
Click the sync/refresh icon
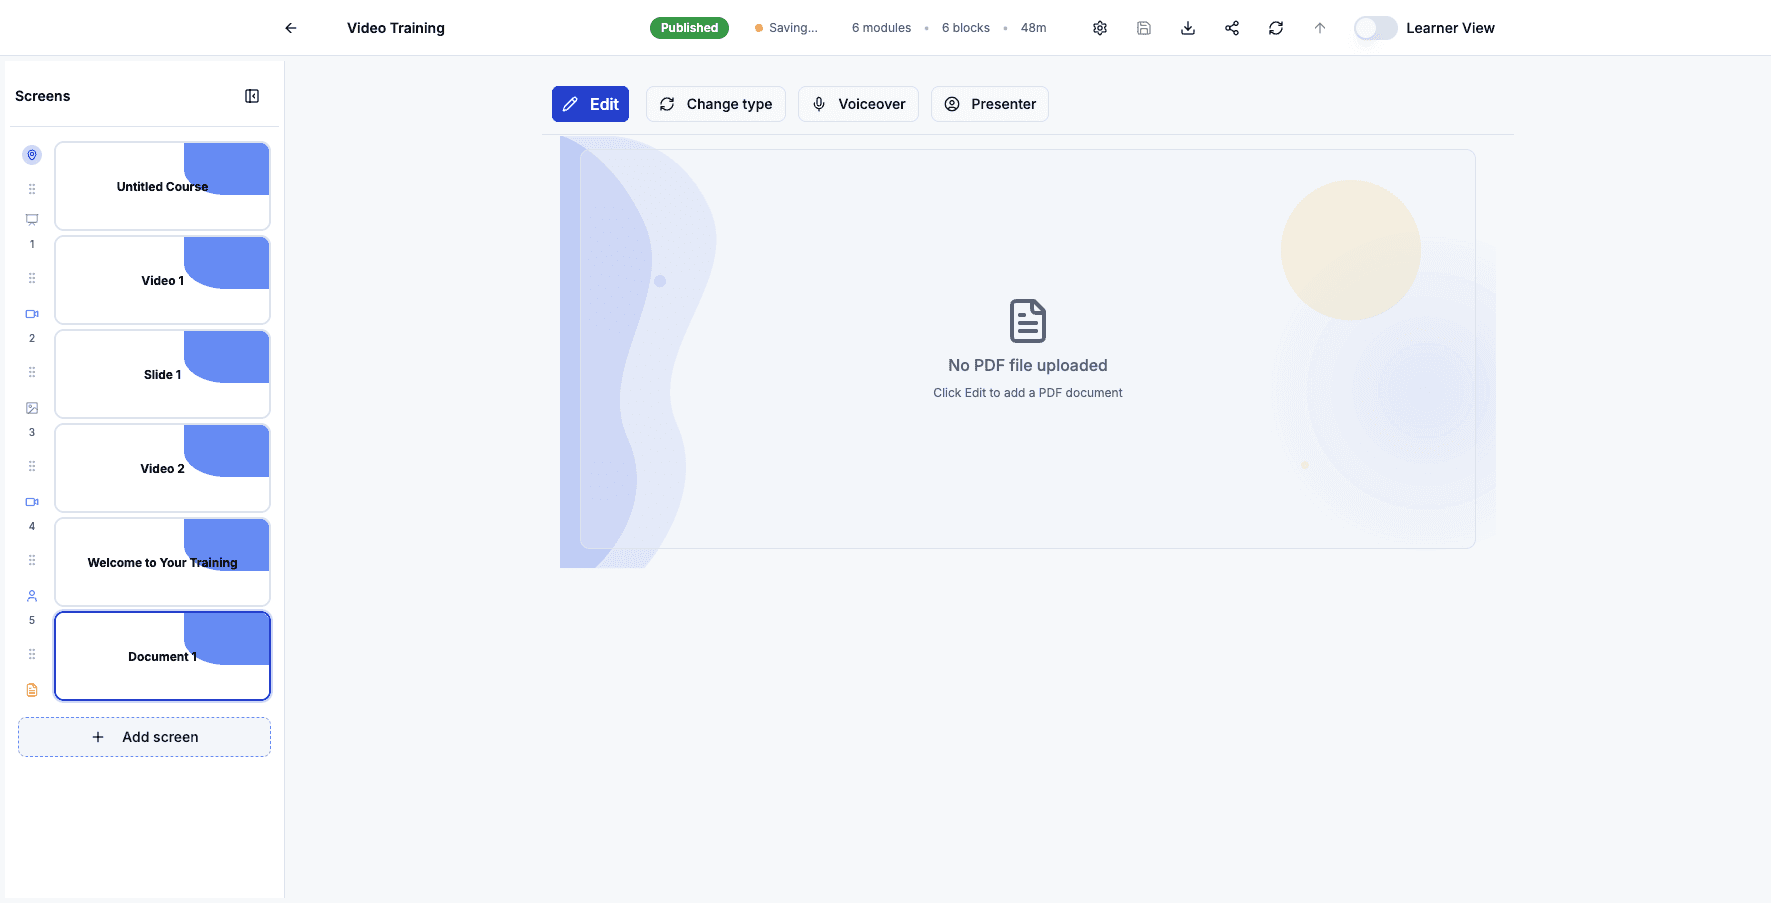(1276, 28)
